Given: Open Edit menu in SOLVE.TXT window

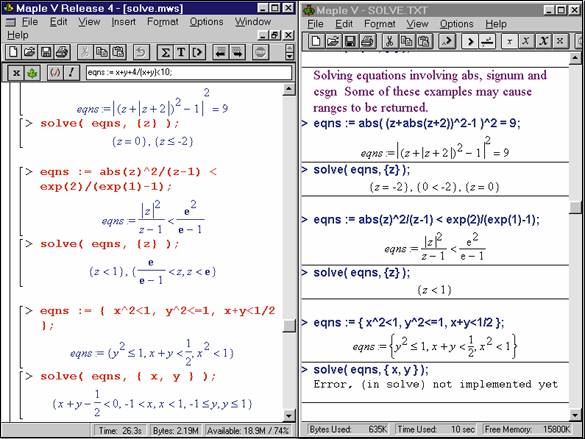Looking at the screenshot, I should [x=344, y=24].
